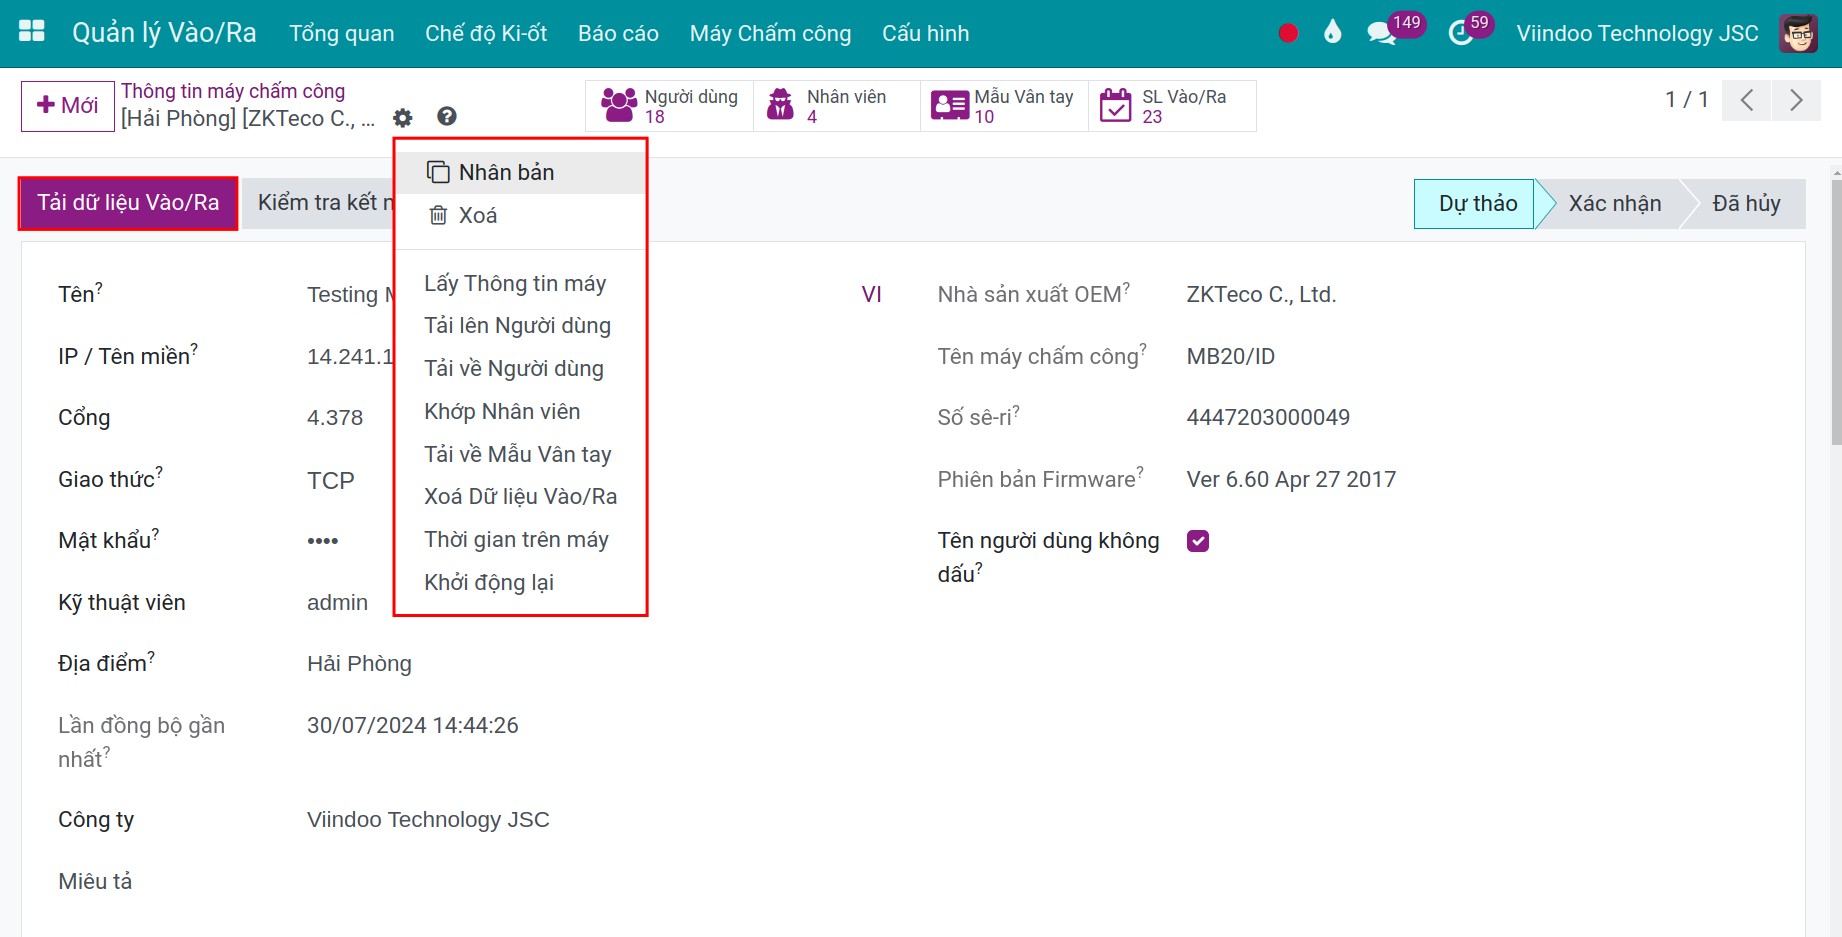Screen dimensions: 1842x937
Task: Go to the previous record arrow
Action: pos(1747,100)
